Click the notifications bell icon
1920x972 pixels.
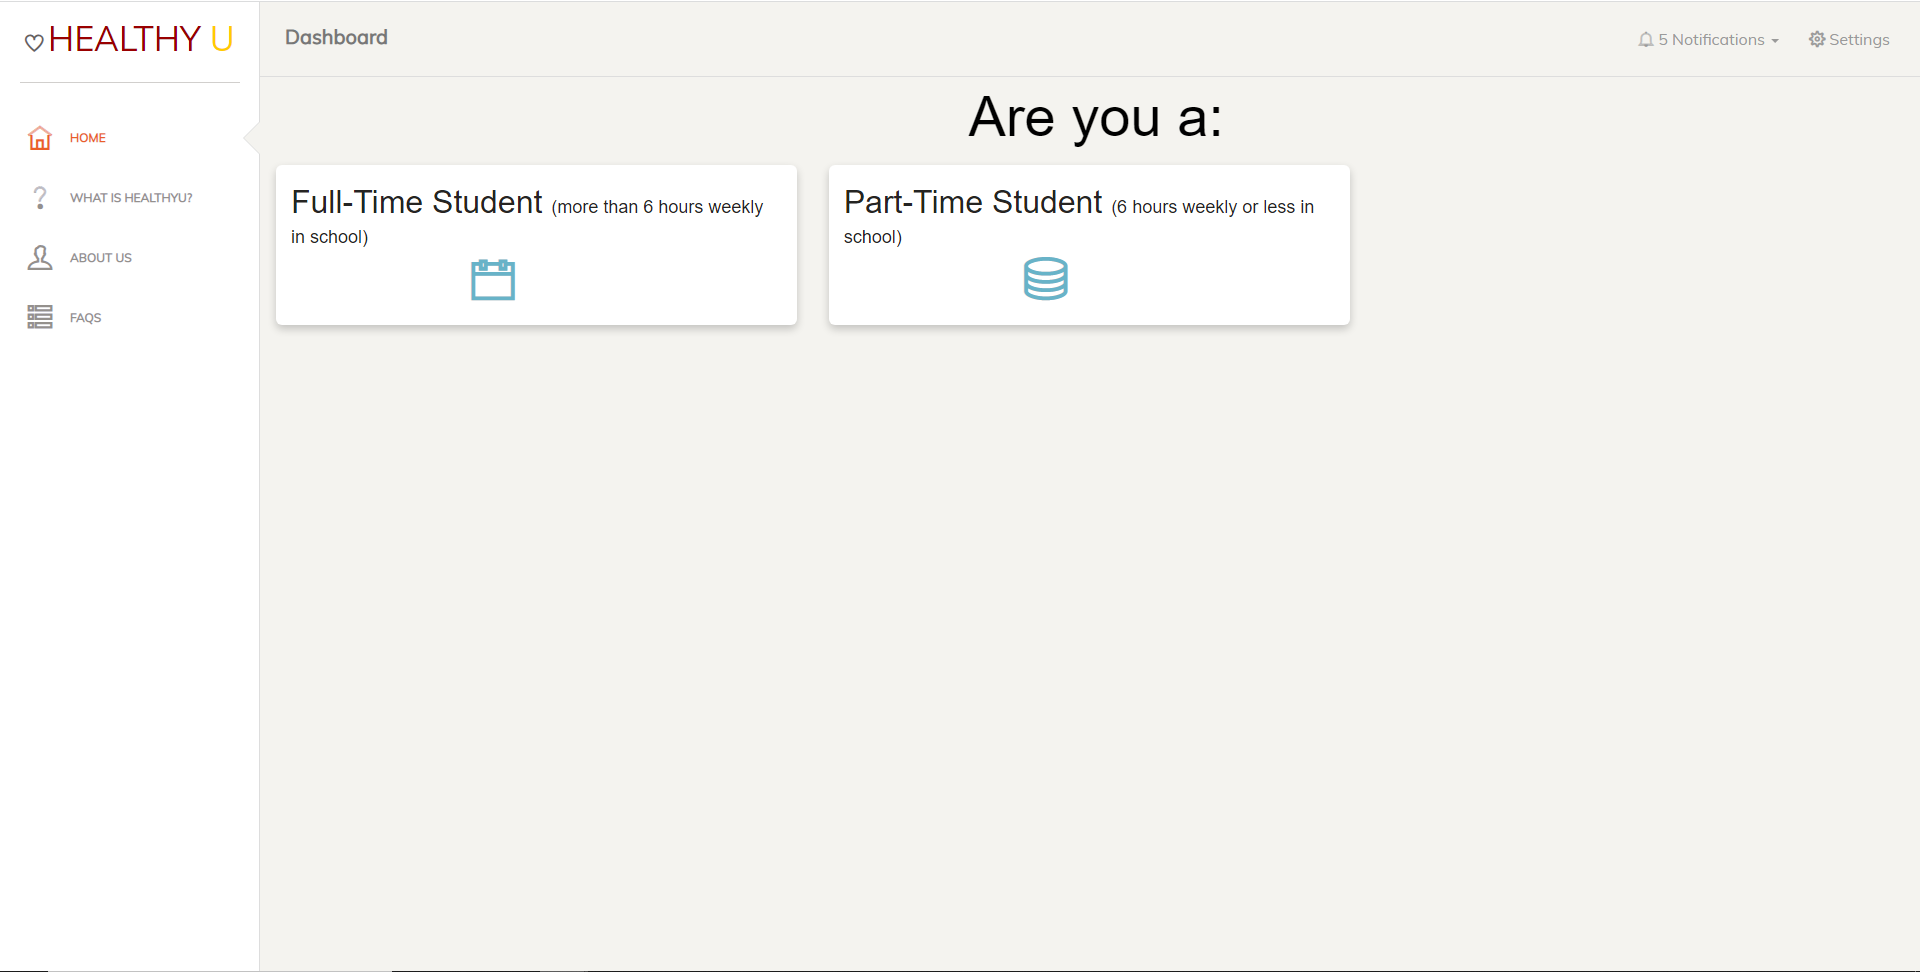pyautogui.click(x=1646, y=40)
